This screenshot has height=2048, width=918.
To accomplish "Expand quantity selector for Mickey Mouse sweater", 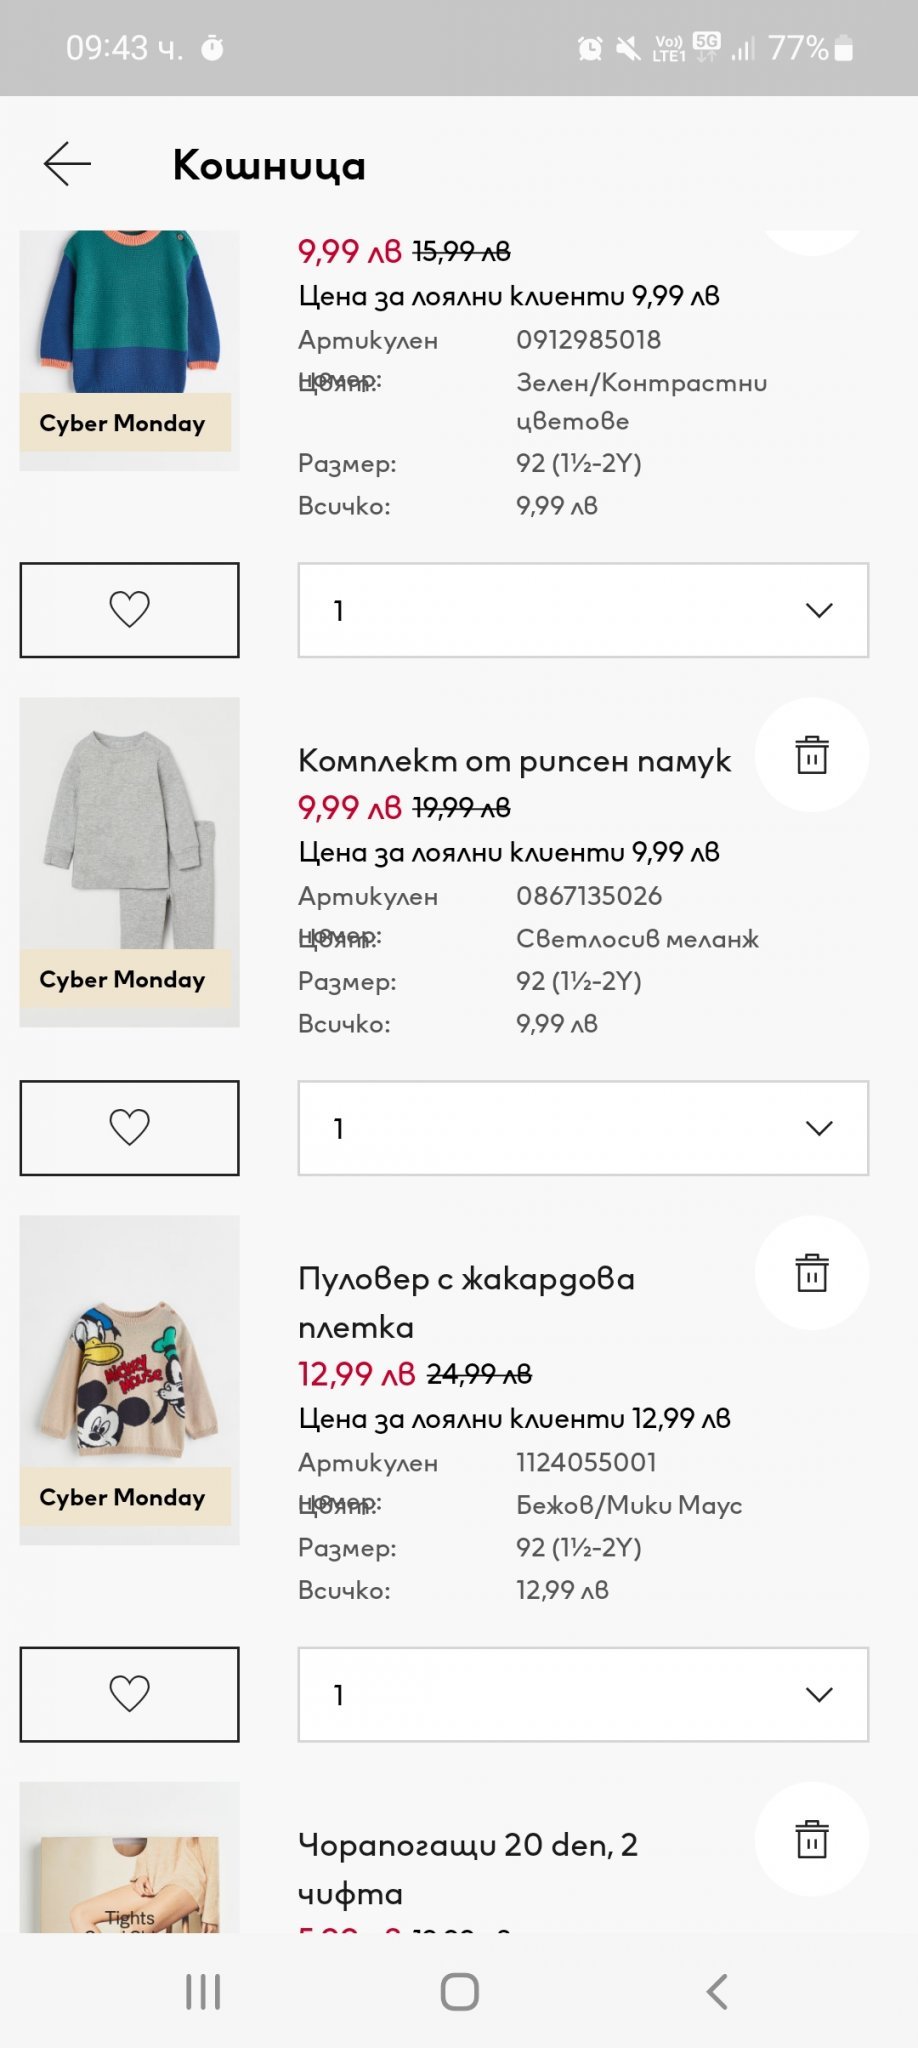I will coord(583,1694).
